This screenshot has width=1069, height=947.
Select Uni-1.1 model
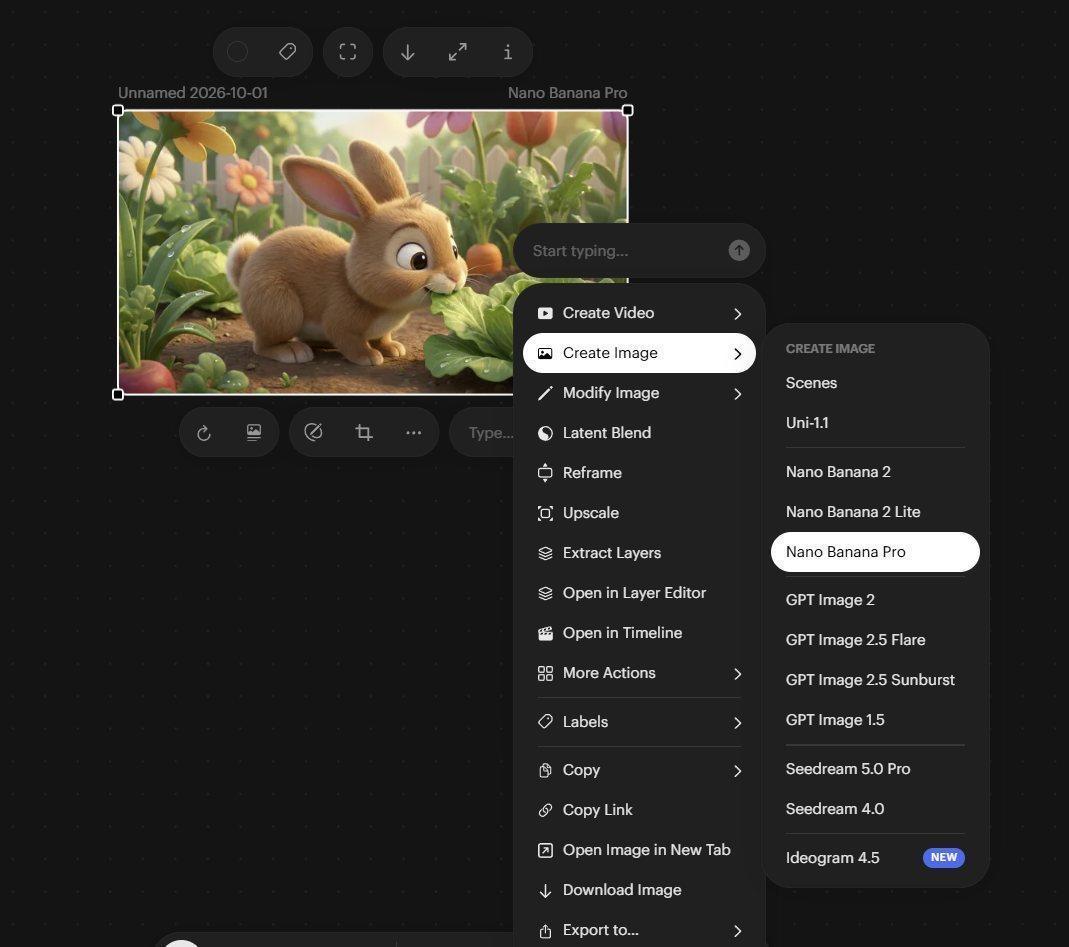[x=875, y=423]
